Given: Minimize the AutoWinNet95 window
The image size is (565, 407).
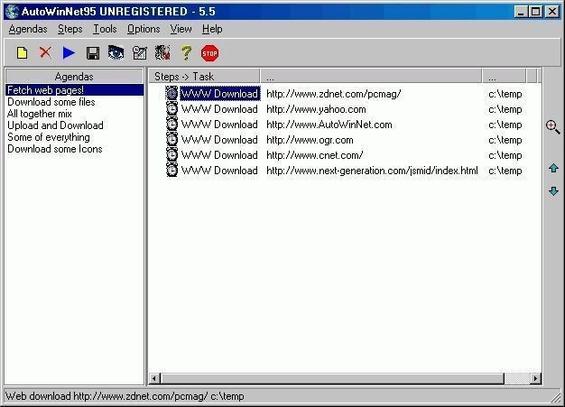Looking at the screenshot, I should 521,12.
